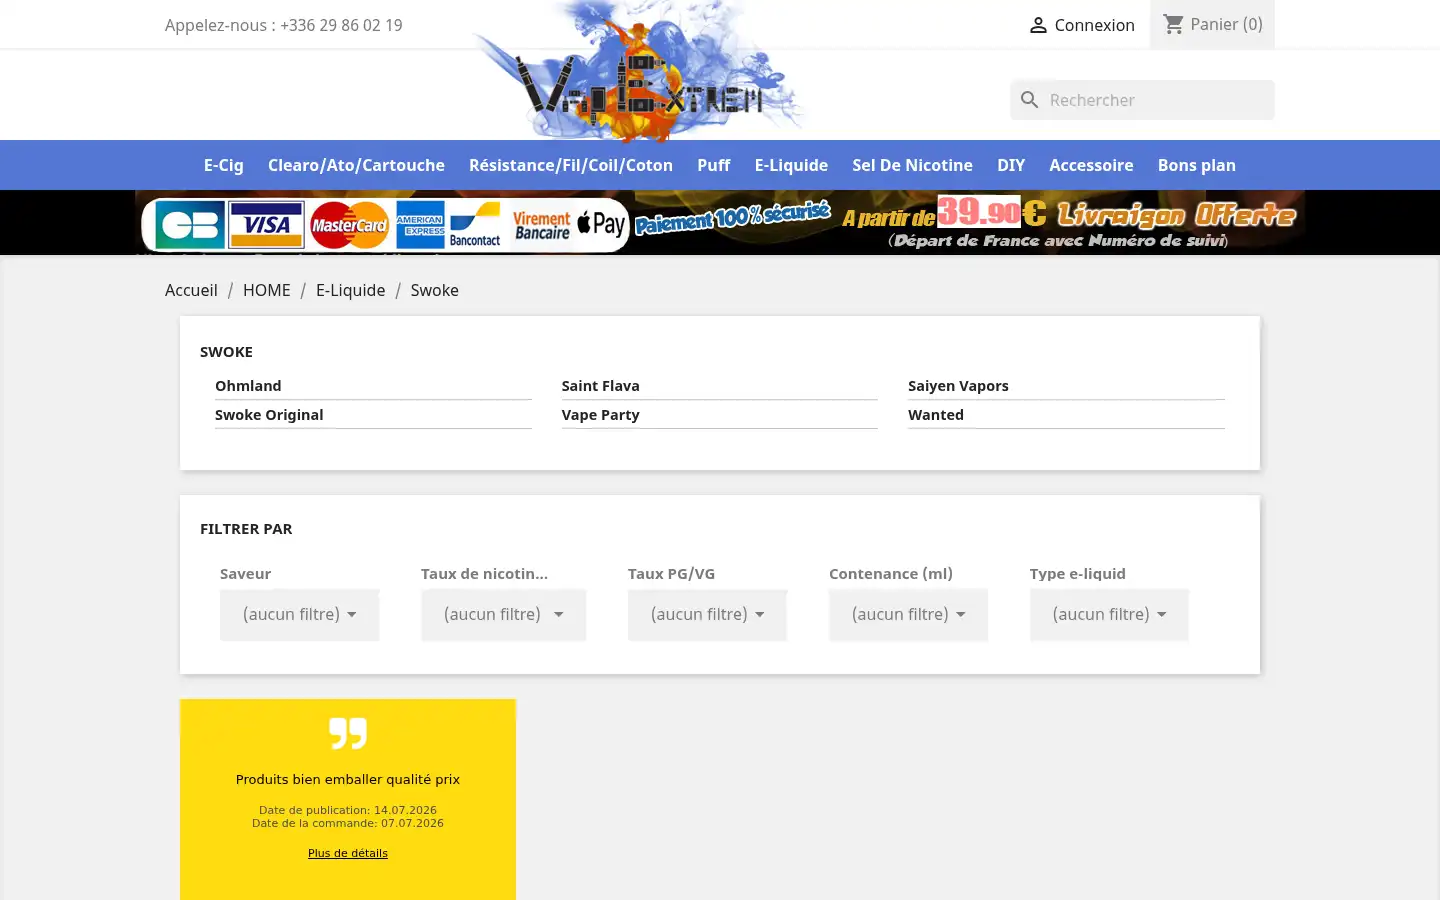Click the VapExtrem site logo
Screen dimensions: 1440x900
pos(640,72)
